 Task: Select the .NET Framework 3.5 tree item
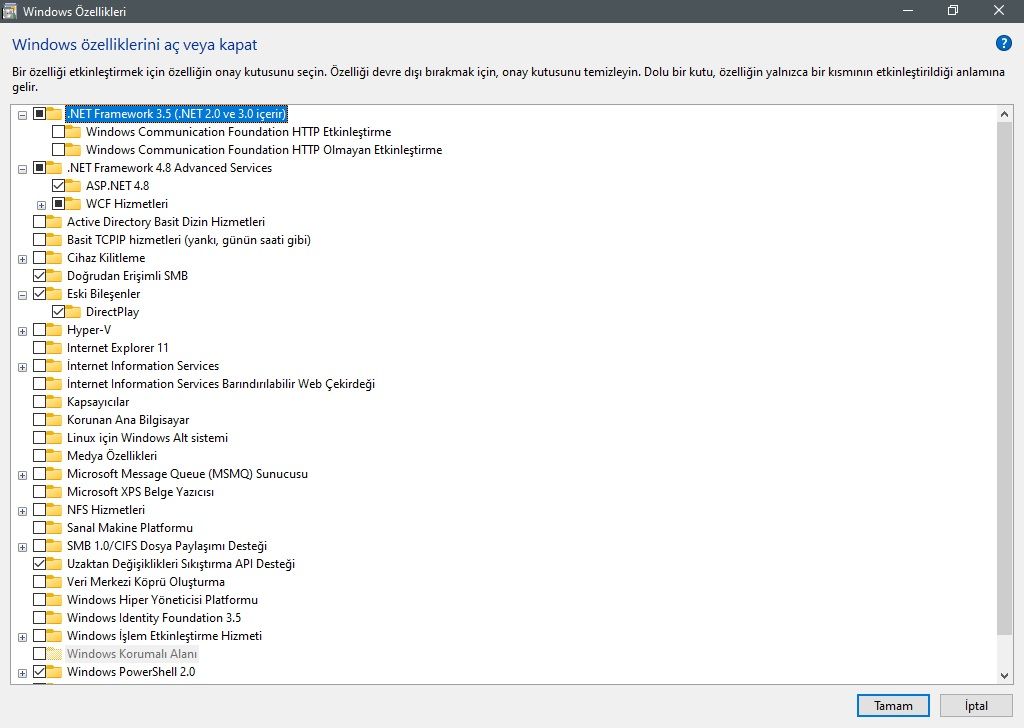pos(176,114)
